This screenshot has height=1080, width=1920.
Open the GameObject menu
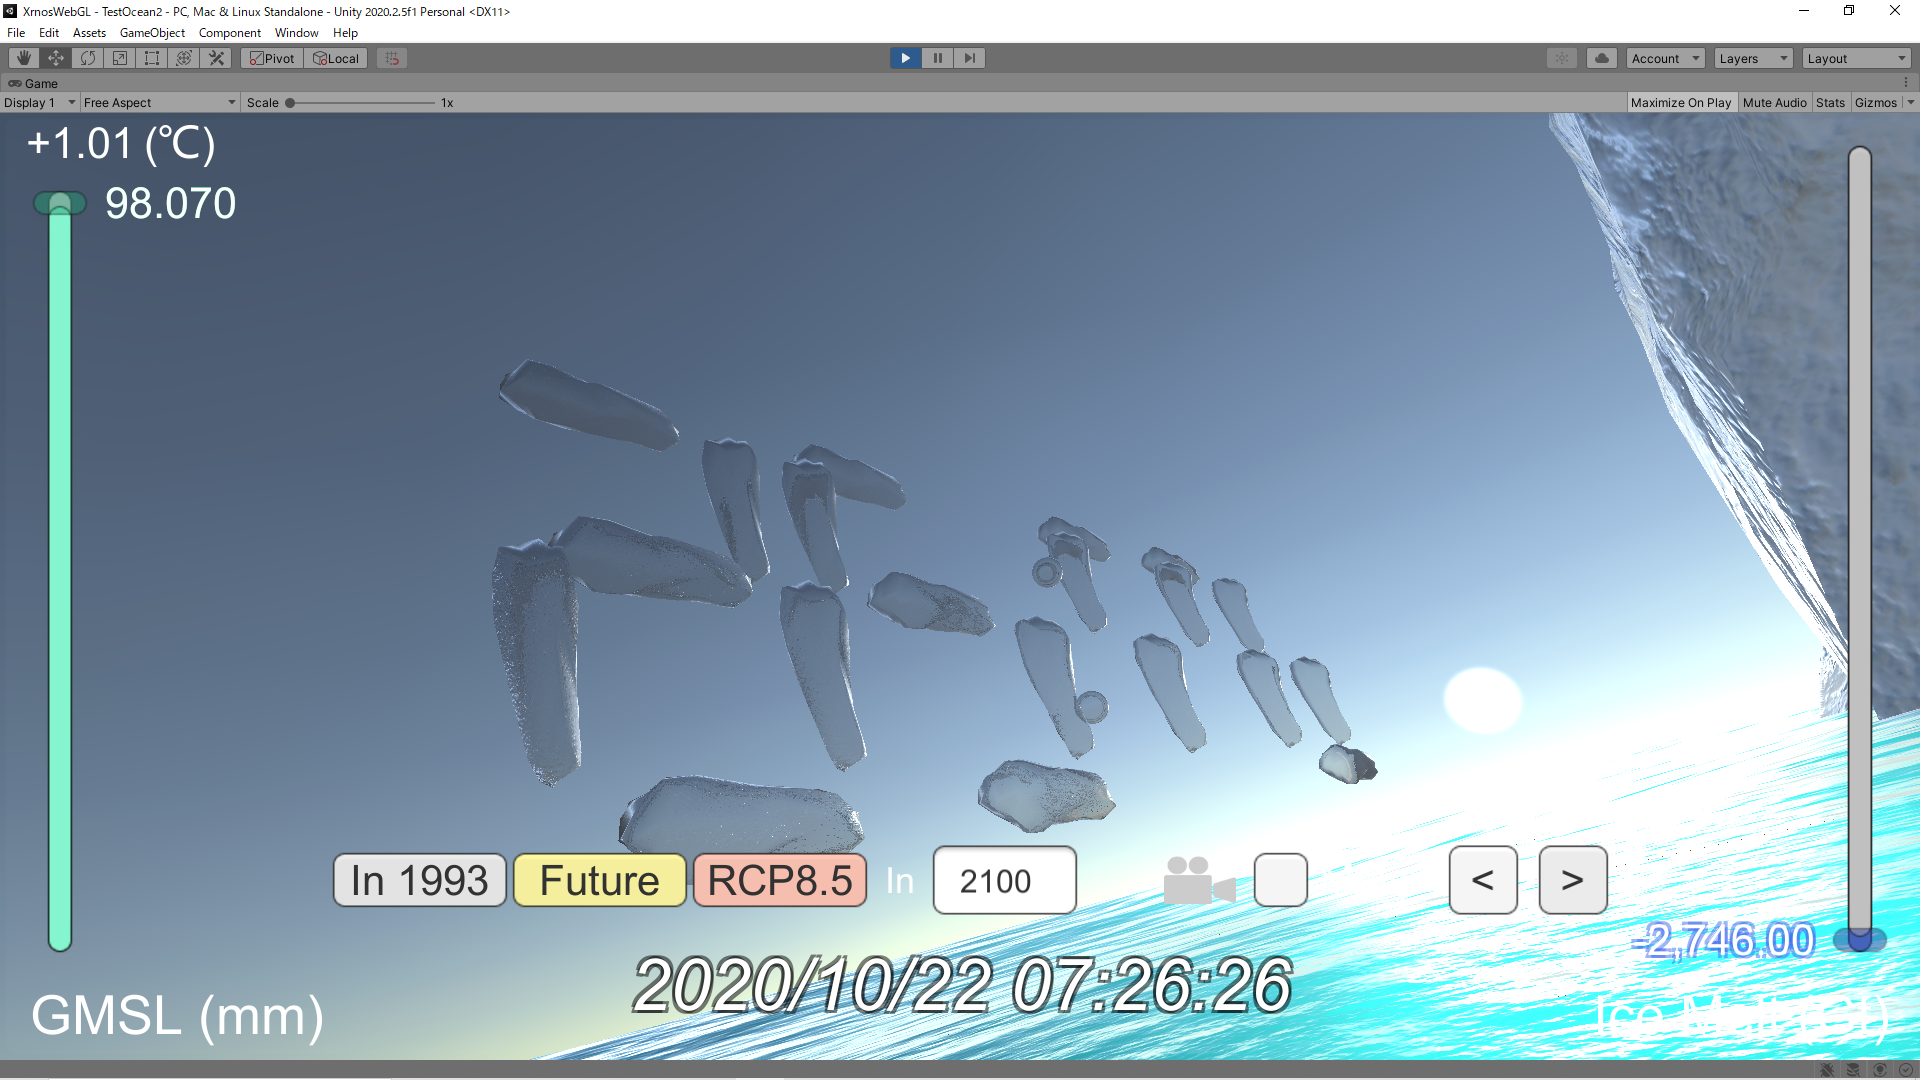152,33
